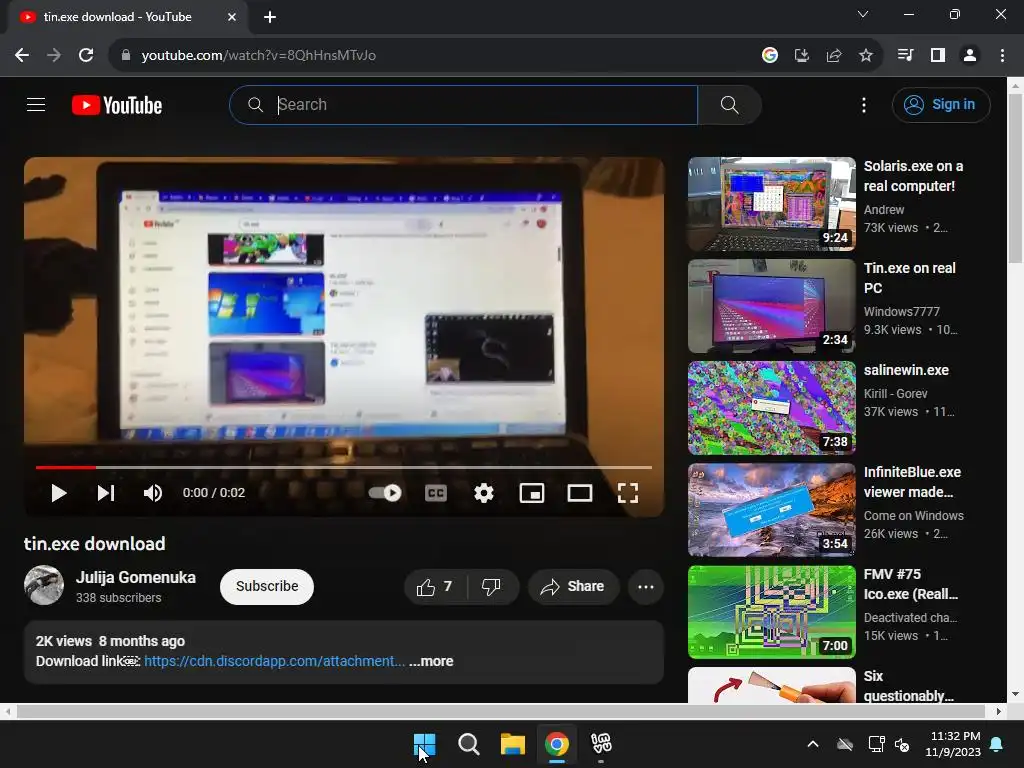This screenshot has height=768, width=1024.
Task: Go to YouTube home via logo
Action: 117,105
